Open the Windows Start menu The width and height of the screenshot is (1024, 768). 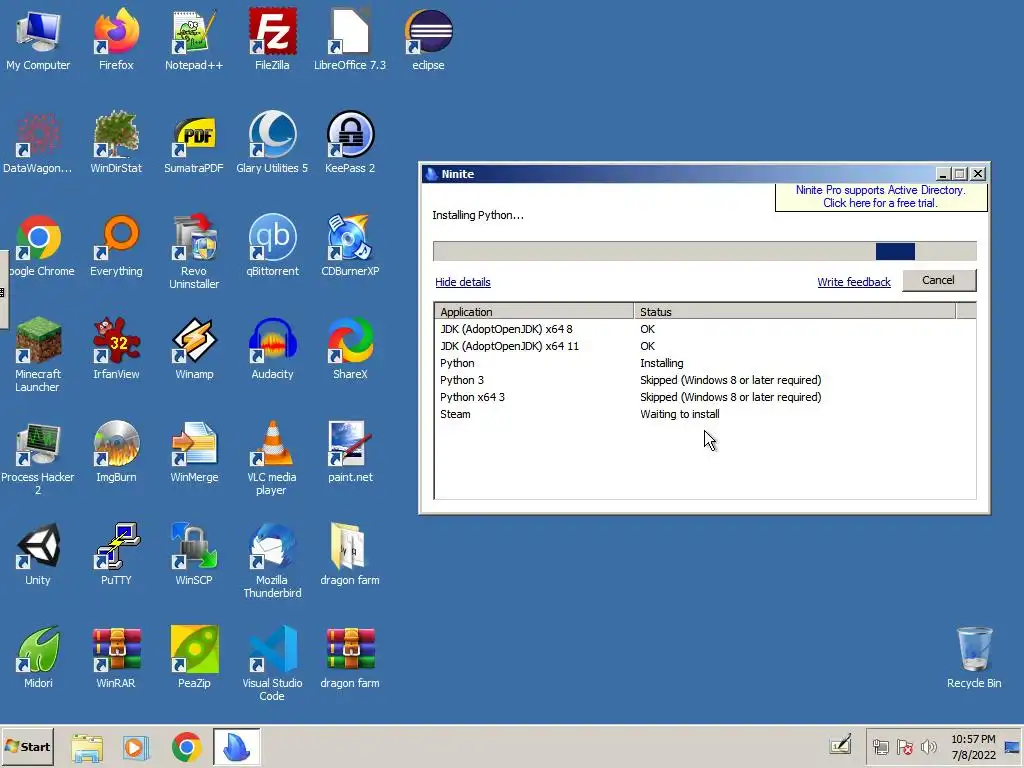[x=27, y=747]
